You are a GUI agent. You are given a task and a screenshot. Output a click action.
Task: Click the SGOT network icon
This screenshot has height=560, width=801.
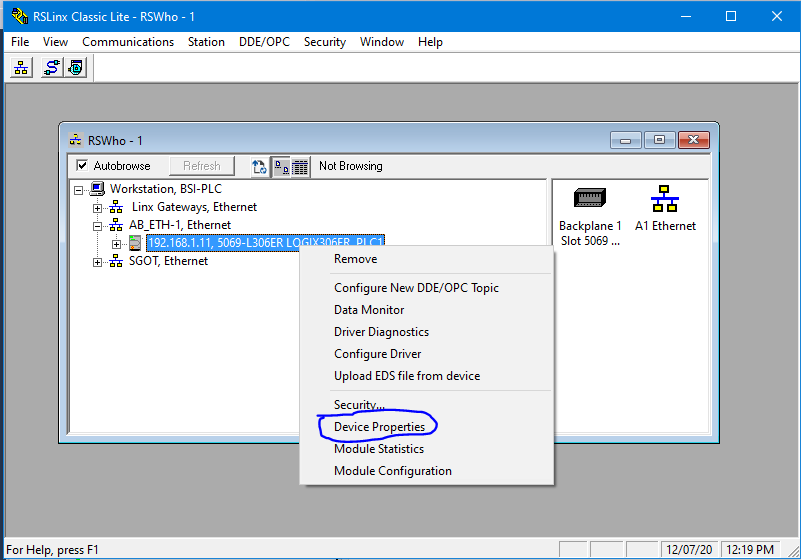(x=116, y=261)
